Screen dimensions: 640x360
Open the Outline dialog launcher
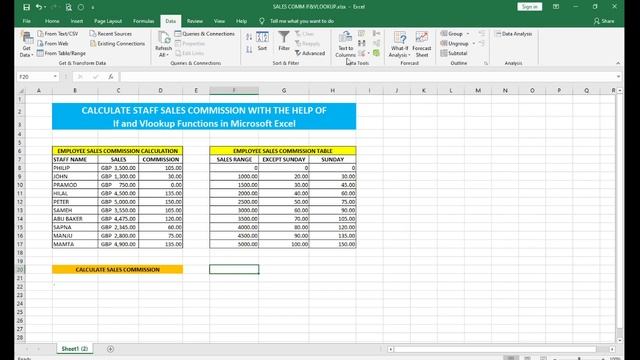(x=486, y=63)
